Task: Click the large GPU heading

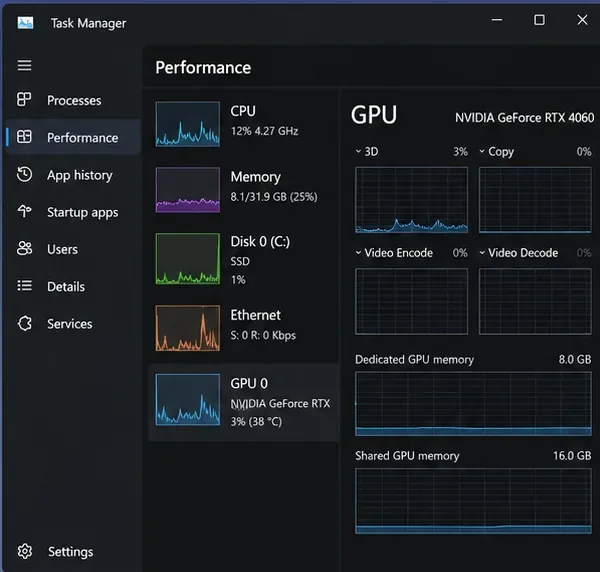Action: coord(374,115)
